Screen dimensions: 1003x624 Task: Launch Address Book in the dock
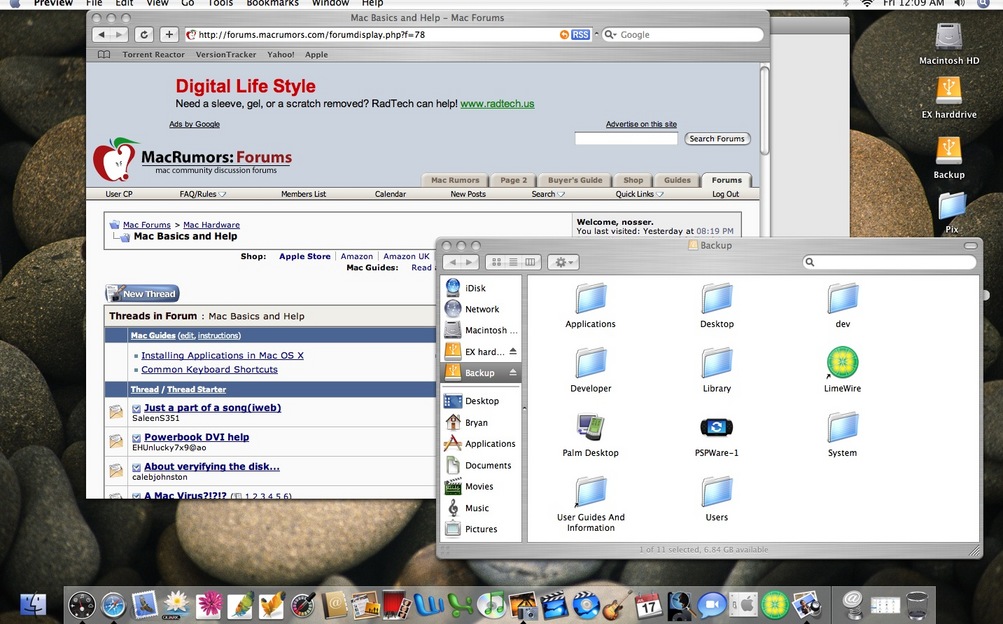click(x=335, y=605)
